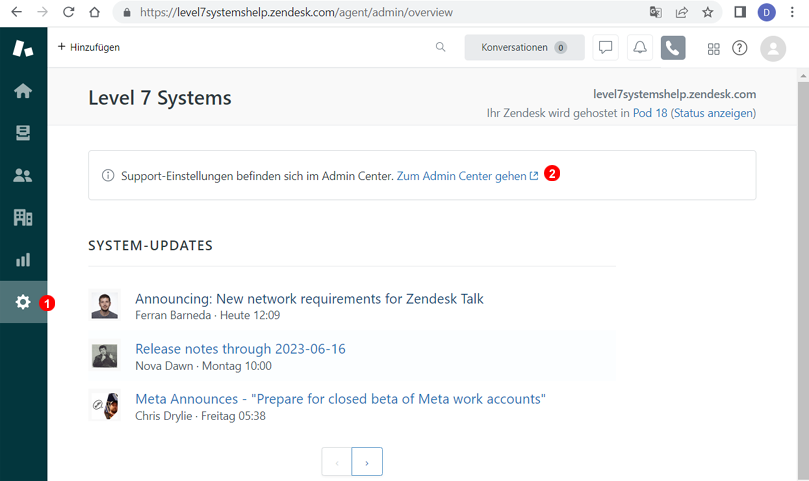The image size is (809, 481).
Task: Click the search magnifier icon
Action: pos(440,47)
